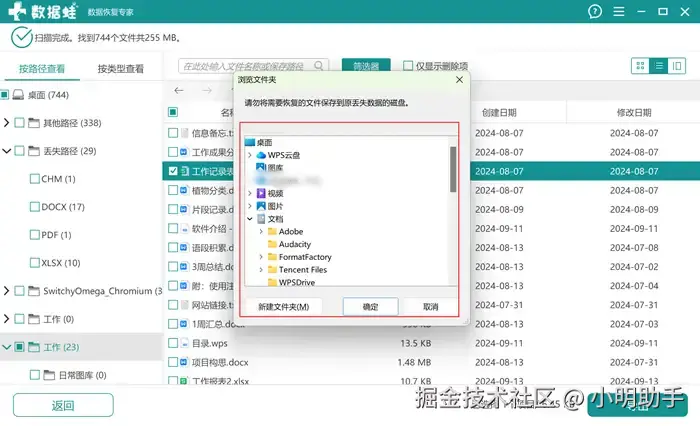700x426 pixels.
Task: Select the Audacity folder
Action: tap(289, 244)
